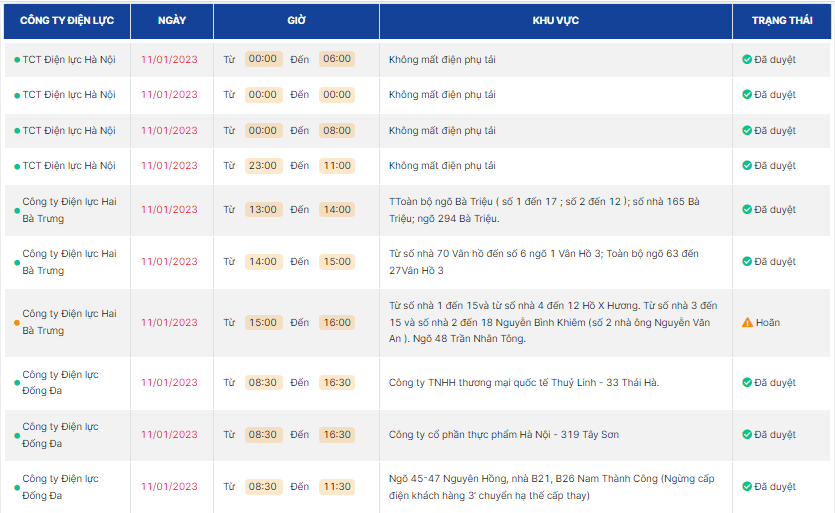Screen dimensions: 835x513
Task: Click Đã duyệt status in the ngõ Bà Triệu row
Action: click(775, 209)
